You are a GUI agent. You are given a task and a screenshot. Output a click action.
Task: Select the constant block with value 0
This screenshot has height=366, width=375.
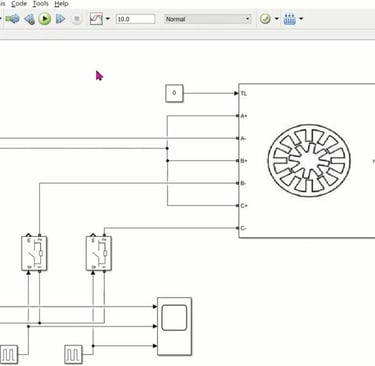[174, 93]
